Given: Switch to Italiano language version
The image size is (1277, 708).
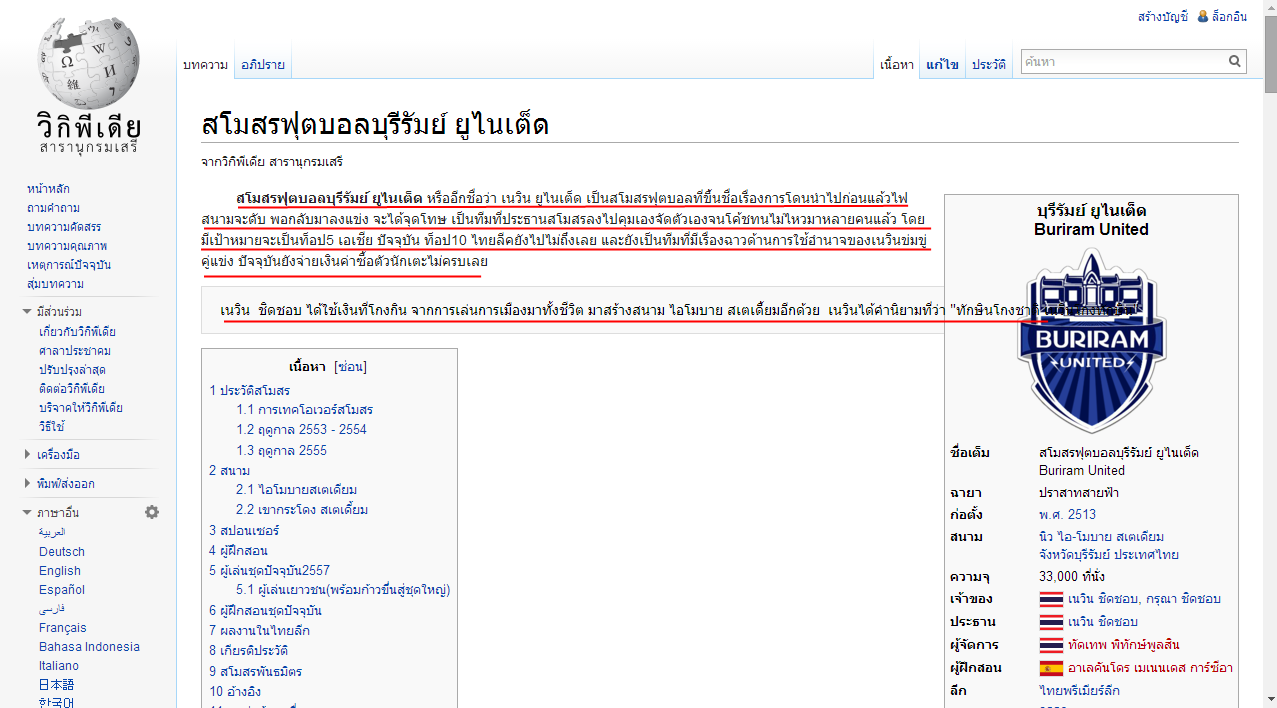Looking at the screenshot, I should coord(59,666).
